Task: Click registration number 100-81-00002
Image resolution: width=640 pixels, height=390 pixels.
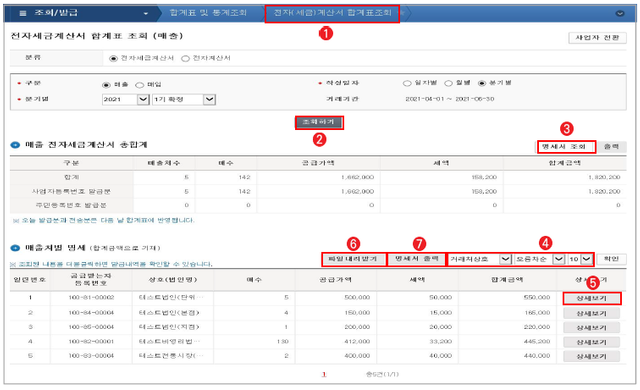Action: [x=91, y=297]
